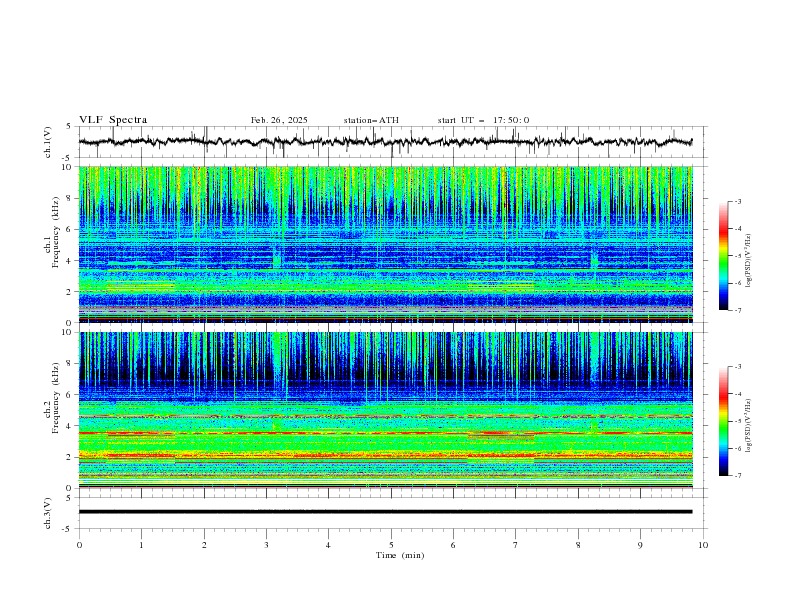Click the ch.1 "Frequency (kHz)" axis label
This screenshot has width=792, height=612.
(x=56, y=230)
